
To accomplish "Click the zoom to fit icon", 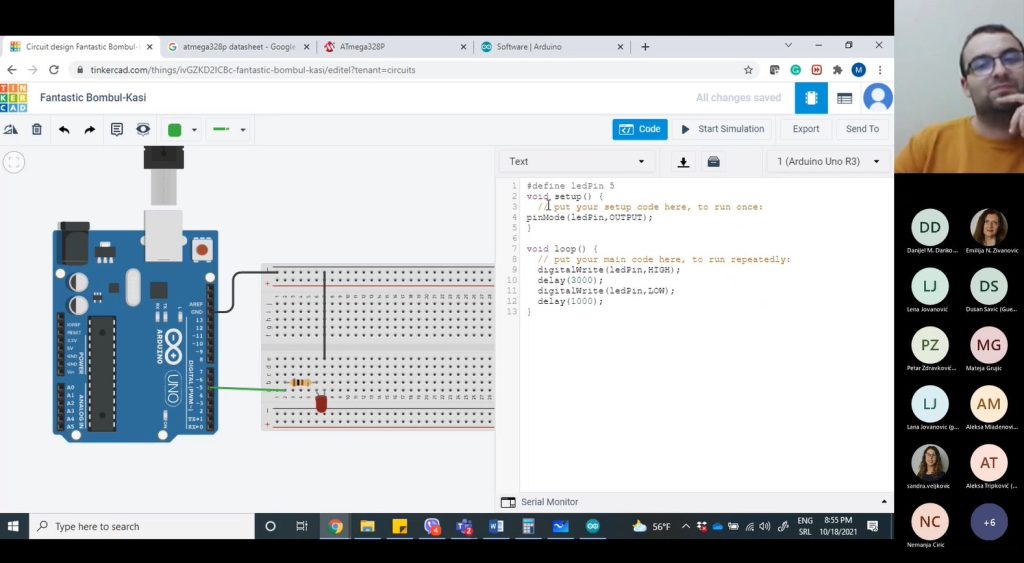I will (x=14, y=161).
